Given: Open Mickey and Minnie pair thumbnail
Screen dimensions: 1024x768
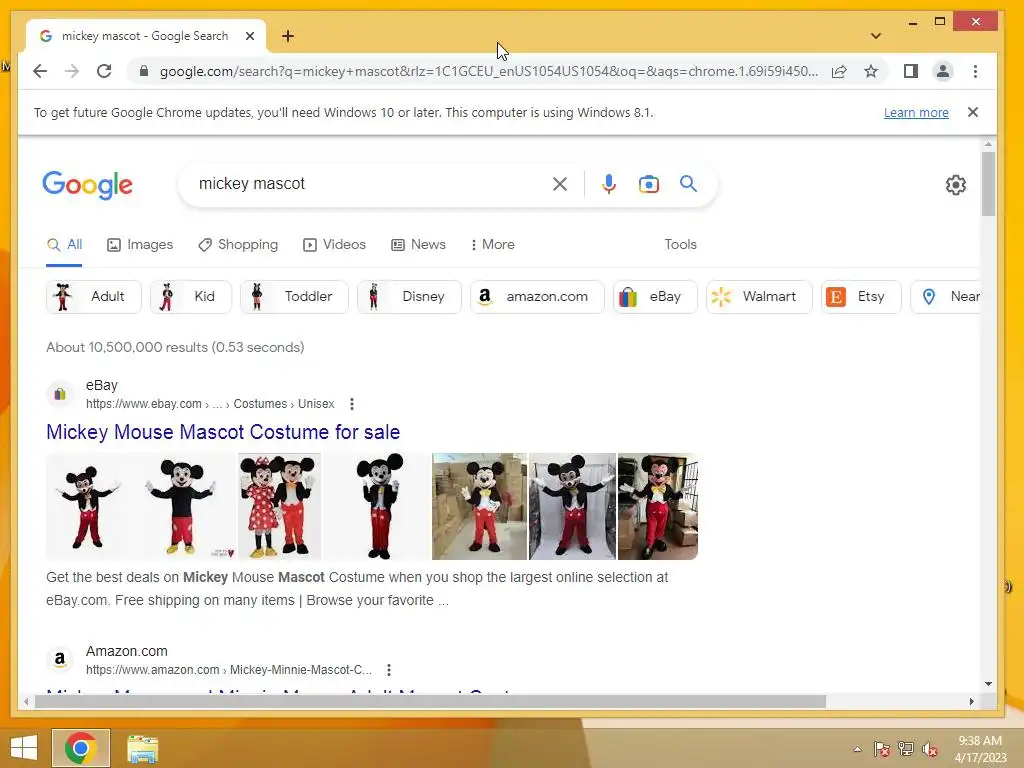Looking at the screenshot, I should point(280,507).
